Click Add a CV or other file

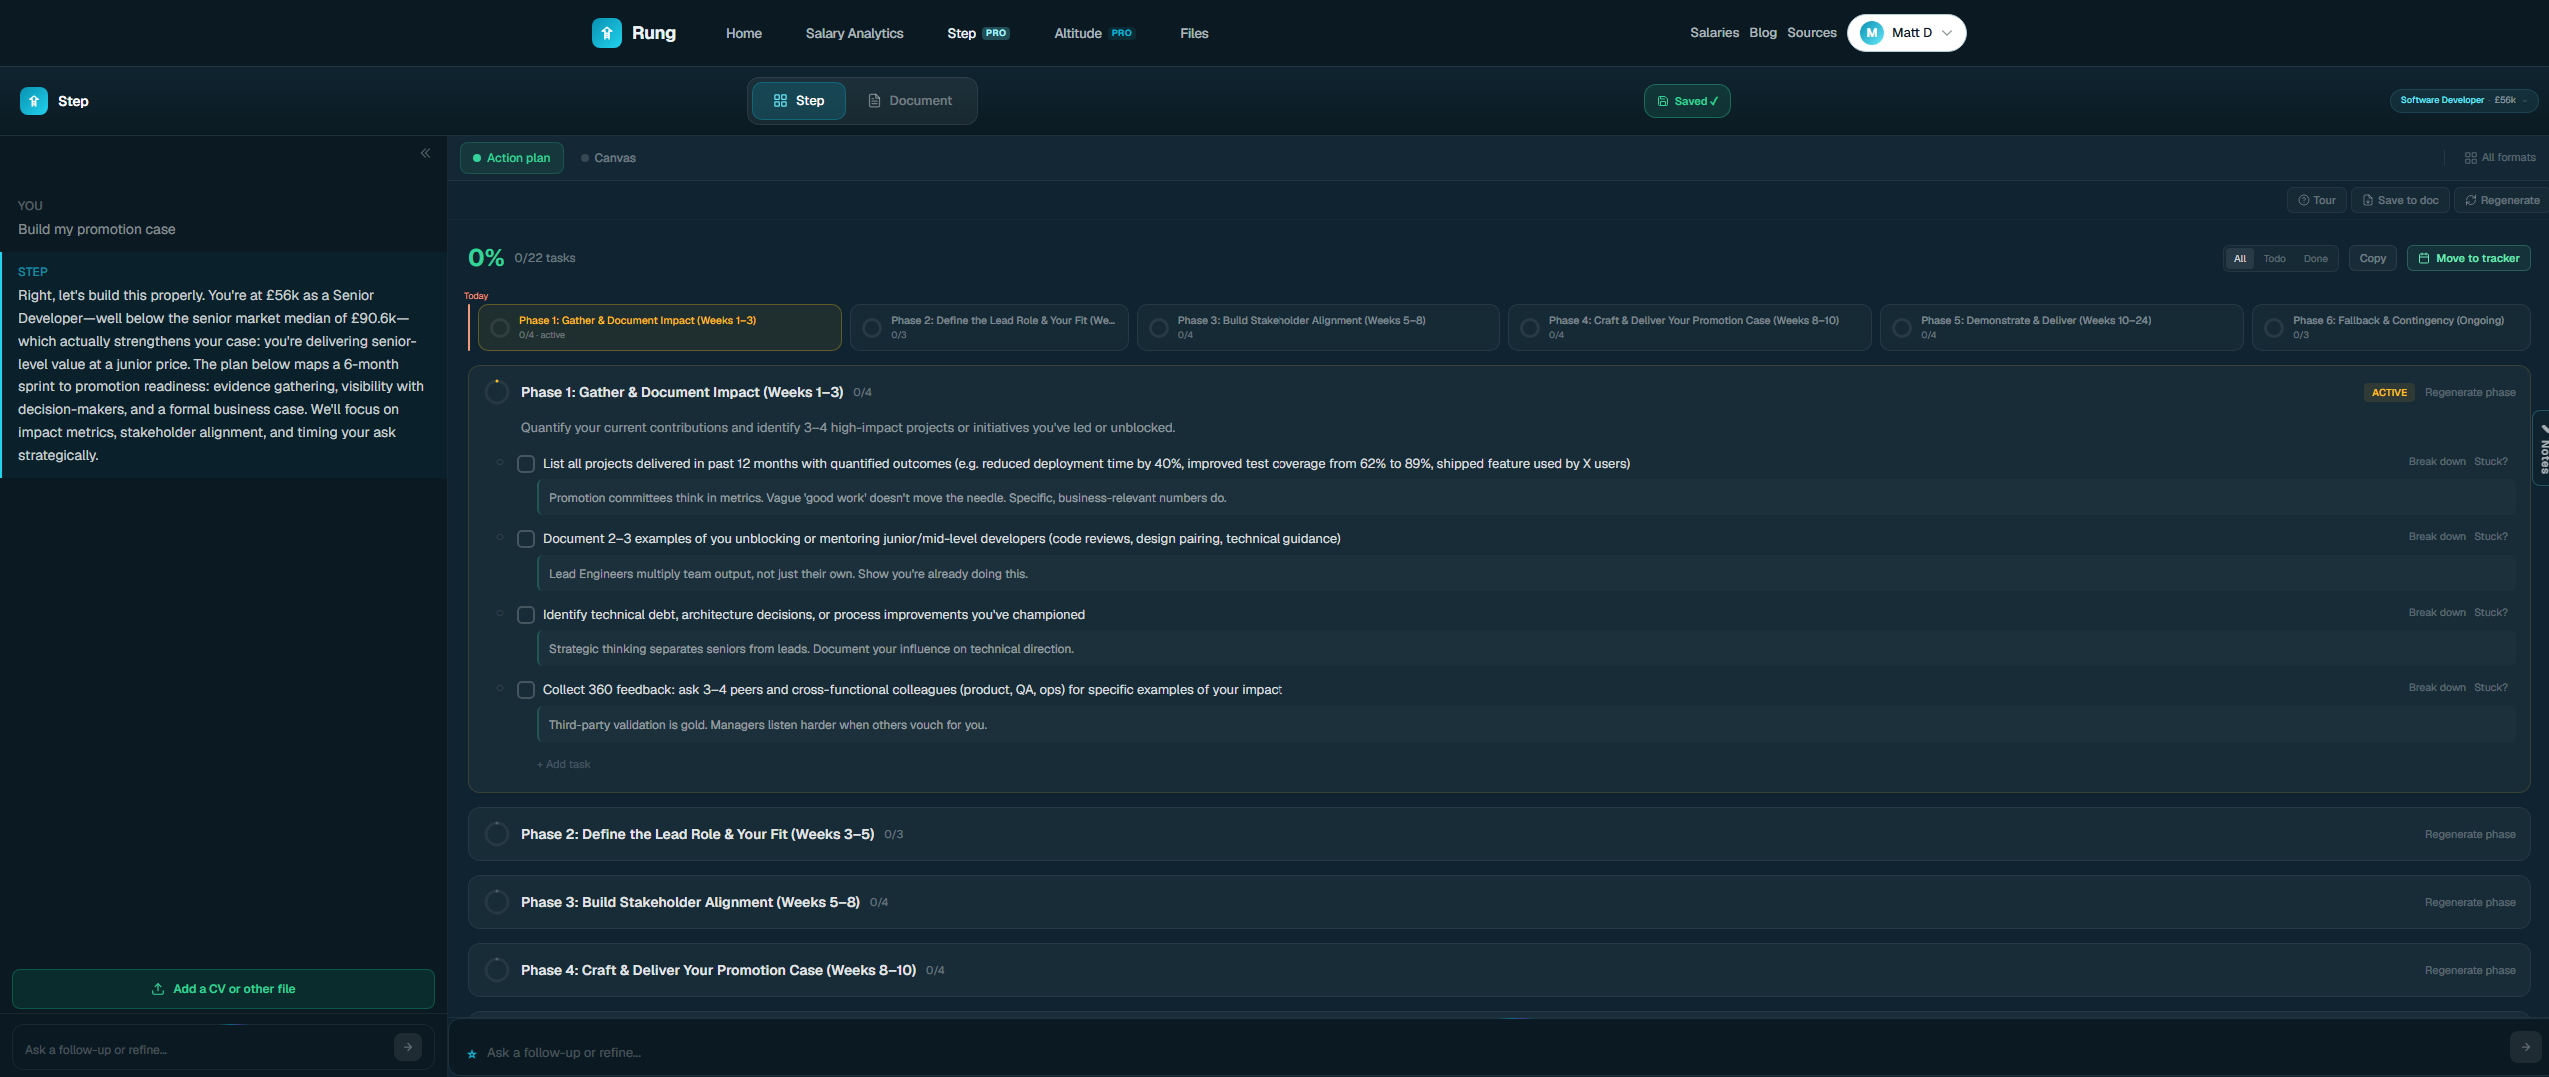pos(223,989)
